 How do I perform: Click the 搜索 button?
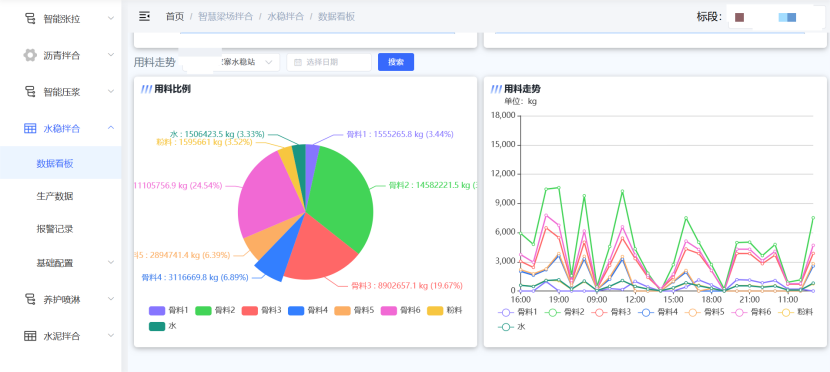[x=396, y=62]
